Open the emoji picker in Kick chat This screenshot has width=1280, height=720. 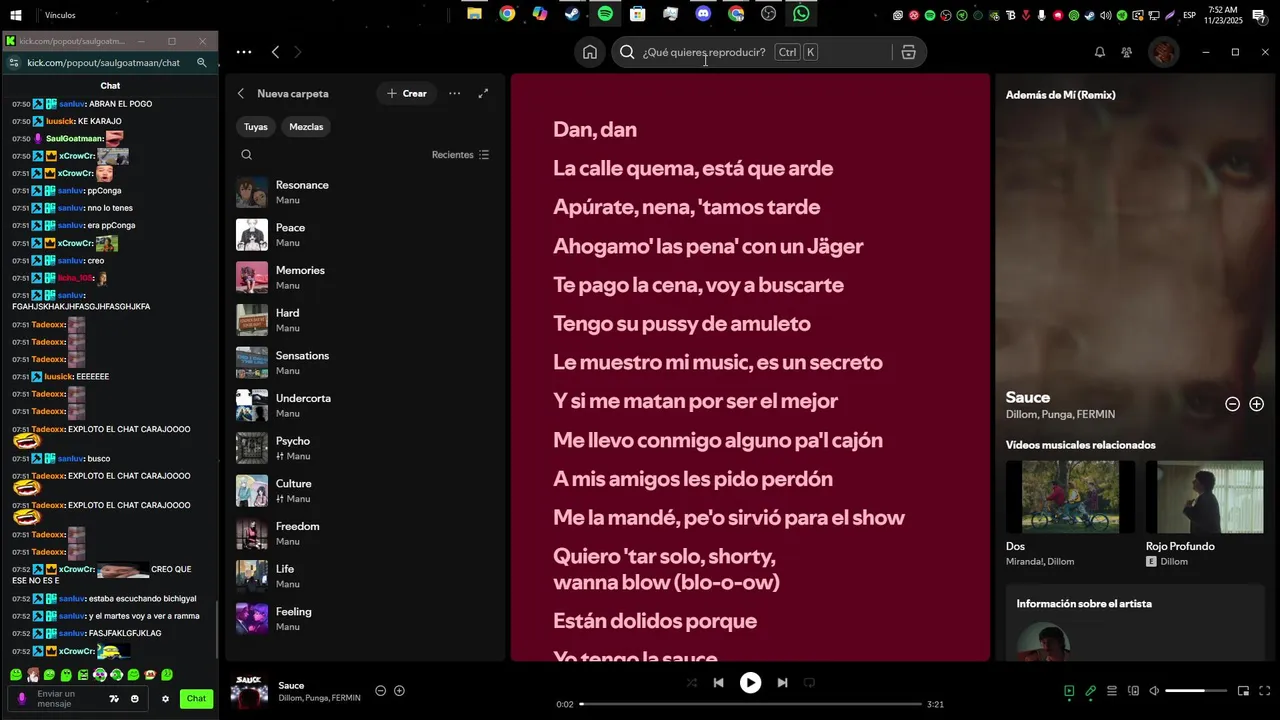(x=135, y=699)
